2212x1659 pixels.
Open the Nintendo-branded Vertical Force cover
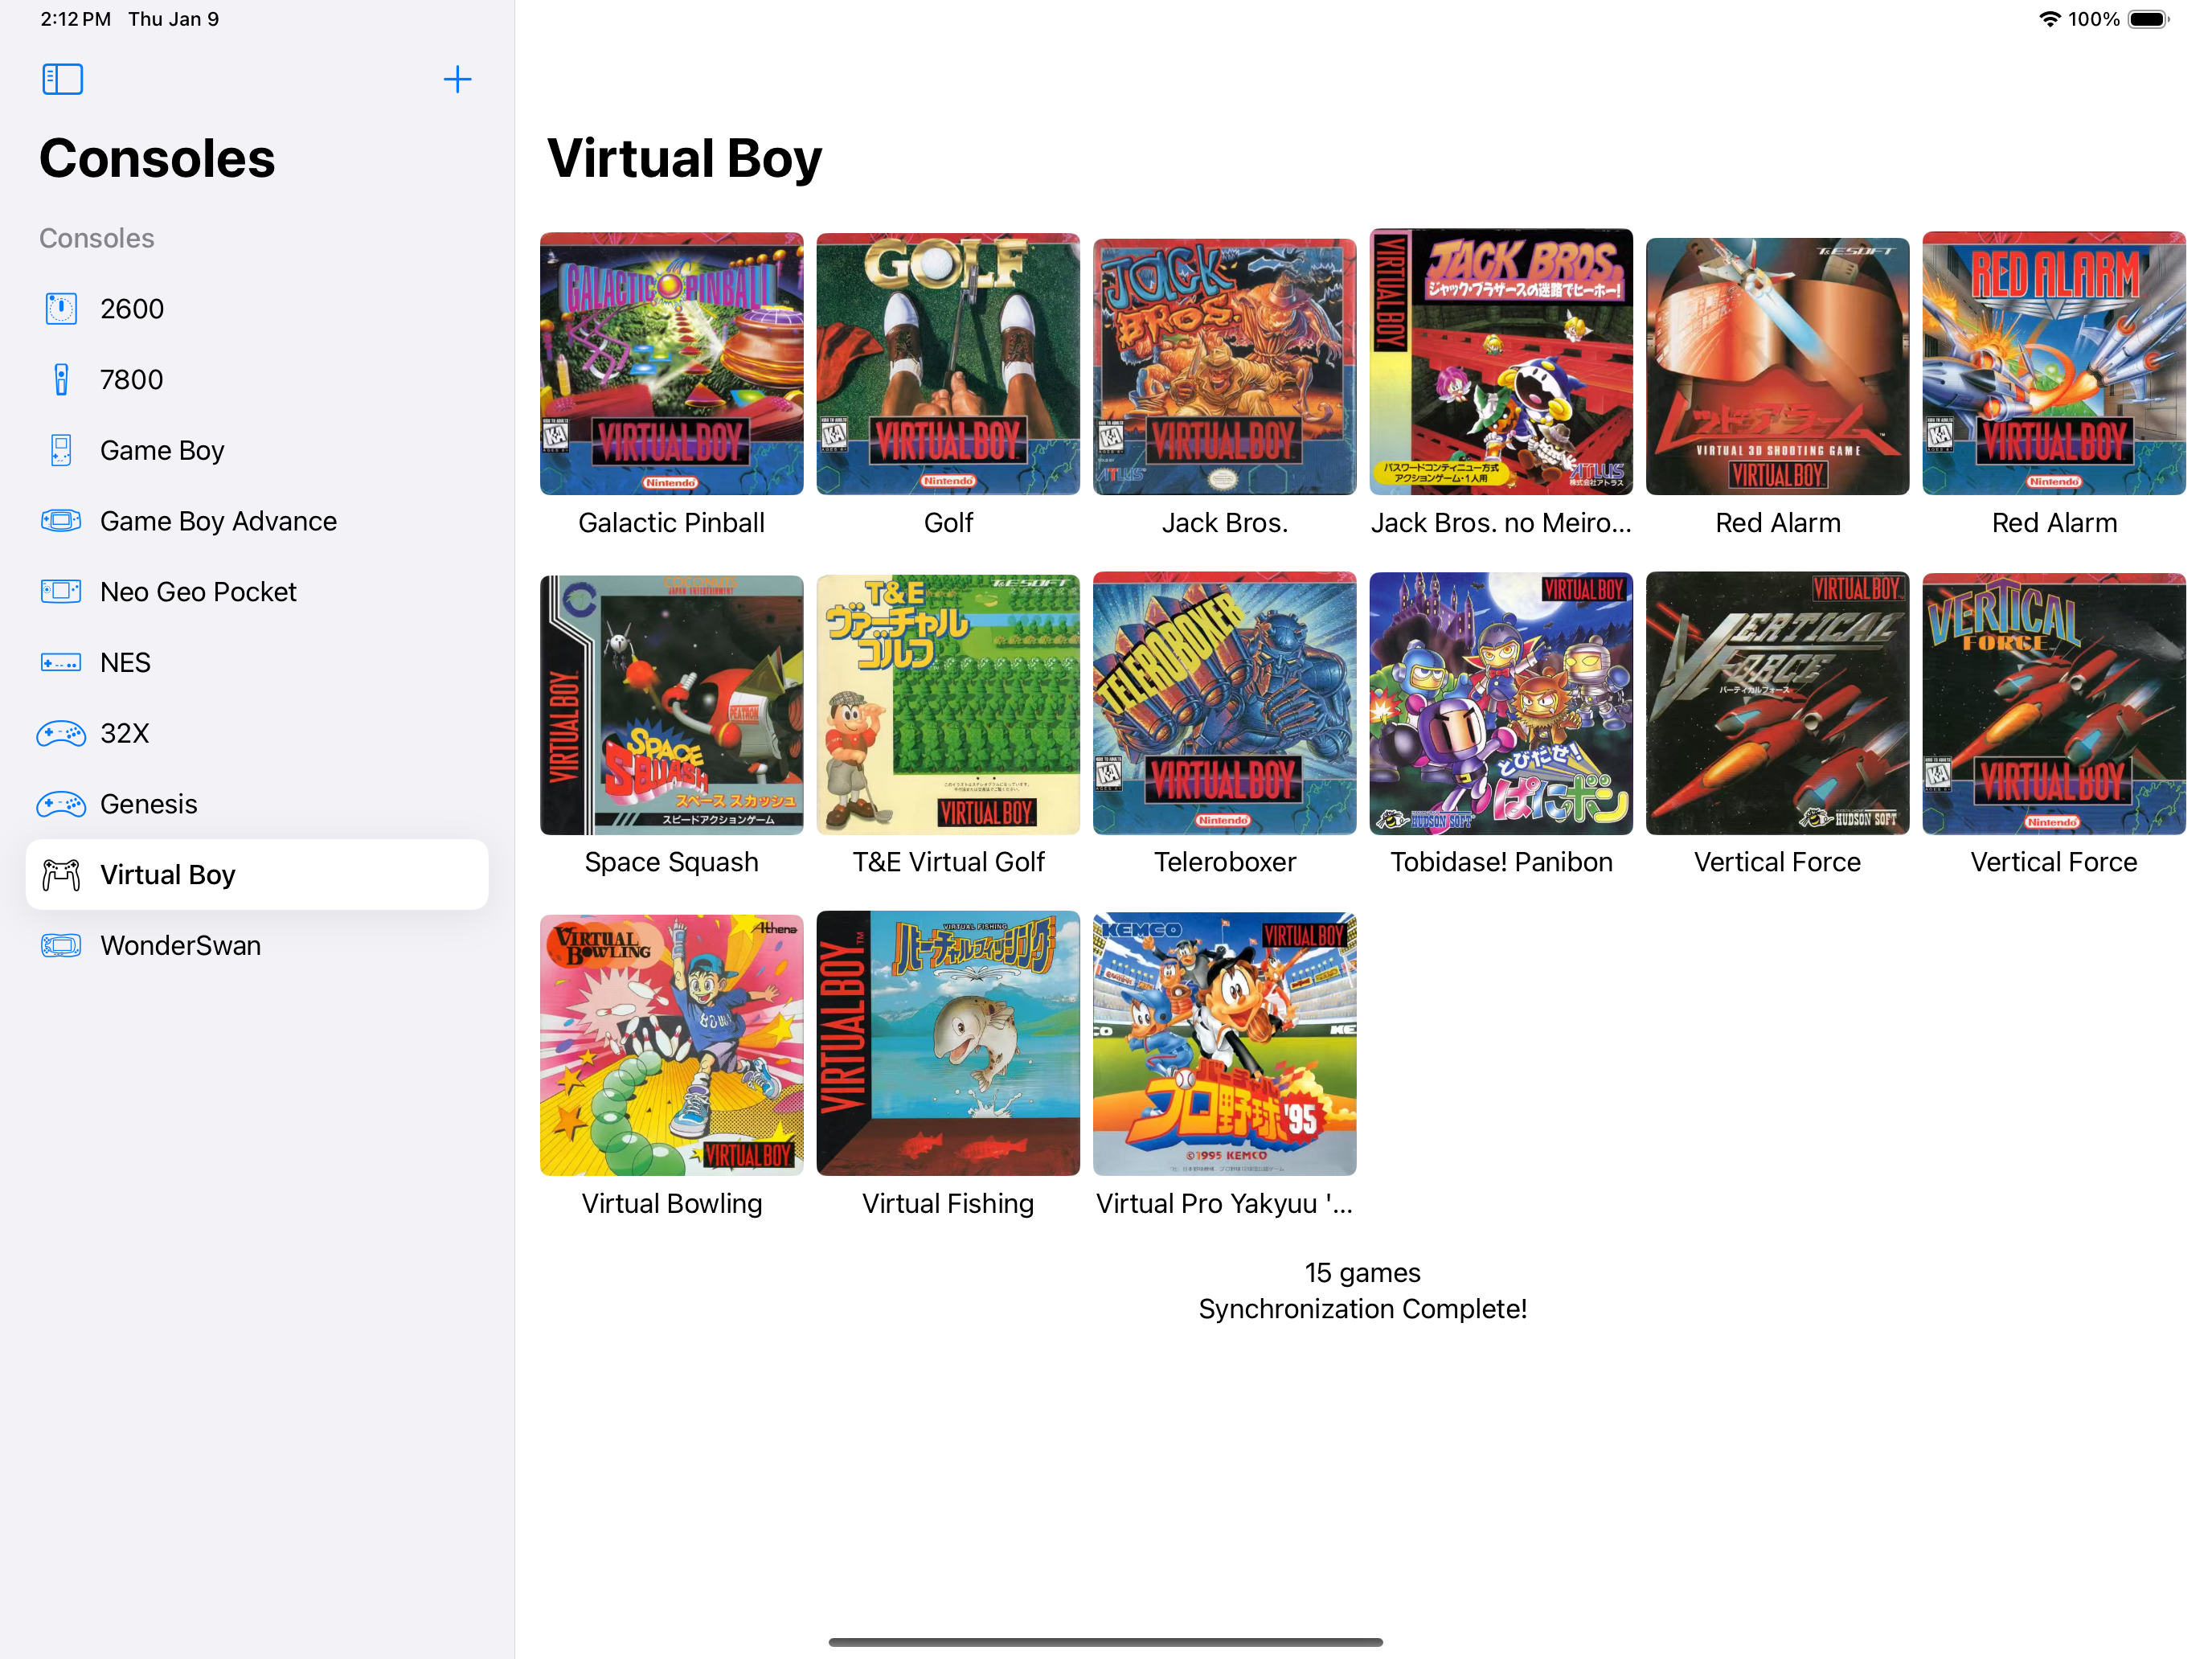pos(2054,704)
